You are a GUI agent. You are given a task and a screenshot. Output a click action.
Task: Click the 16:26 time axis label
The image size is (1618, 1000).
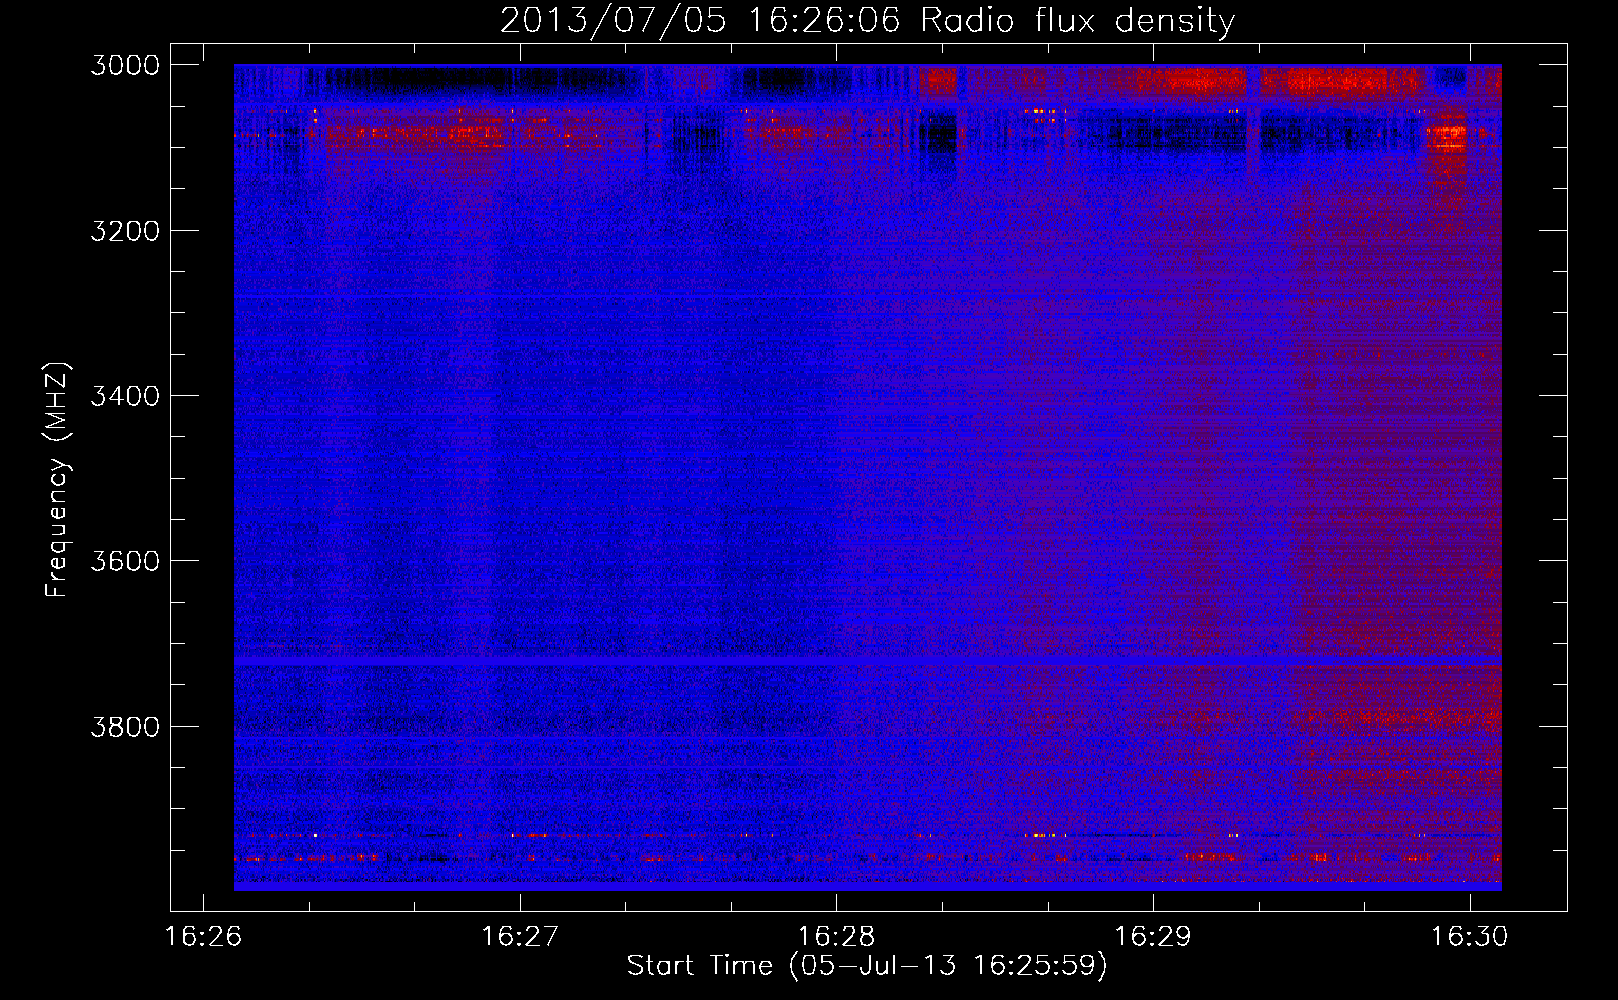(x=203, y=937)
